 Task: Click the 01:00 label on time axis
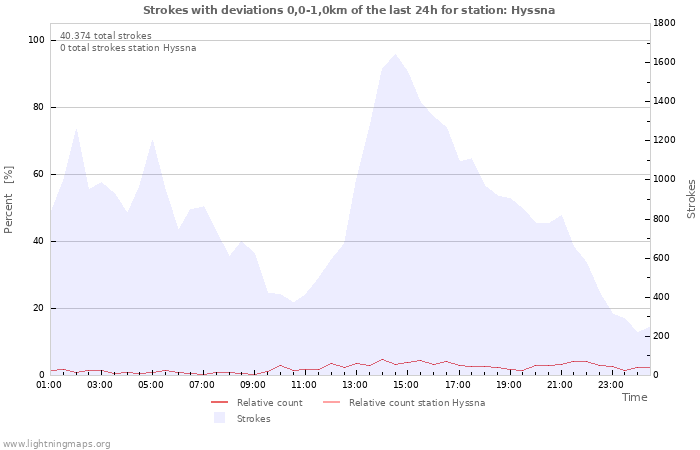[x=49, y=384]
